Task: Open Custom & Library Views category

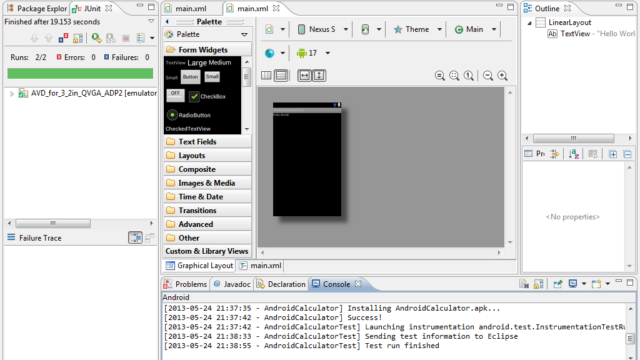Action: coord(207,251)
